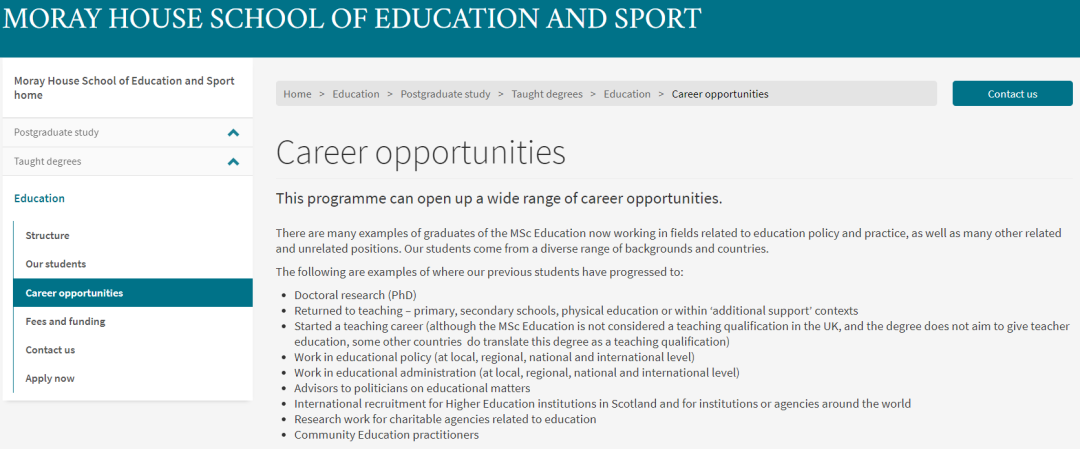Open Our students sidebar item

coord(56,264)
